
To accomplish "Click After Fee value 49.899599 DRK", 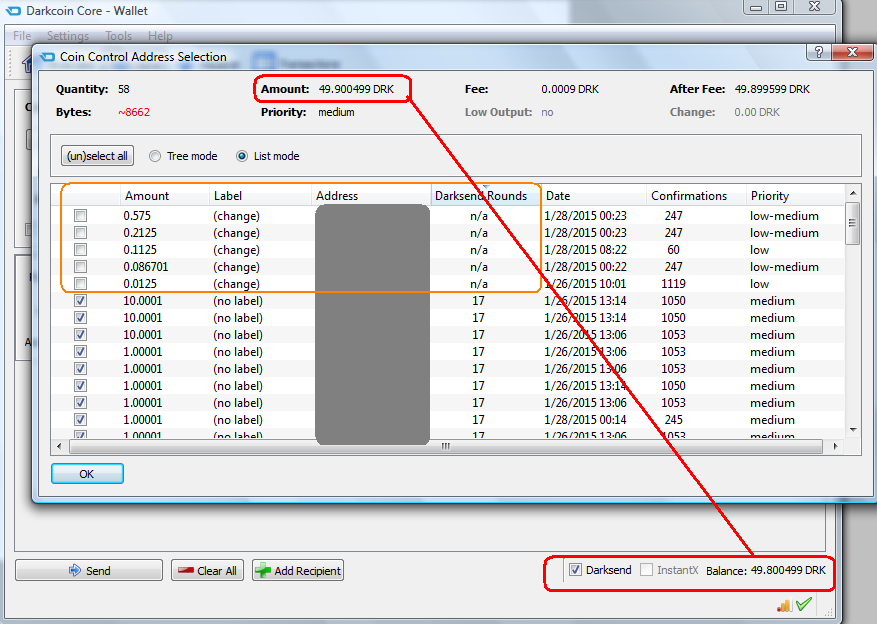I will 772,89.
